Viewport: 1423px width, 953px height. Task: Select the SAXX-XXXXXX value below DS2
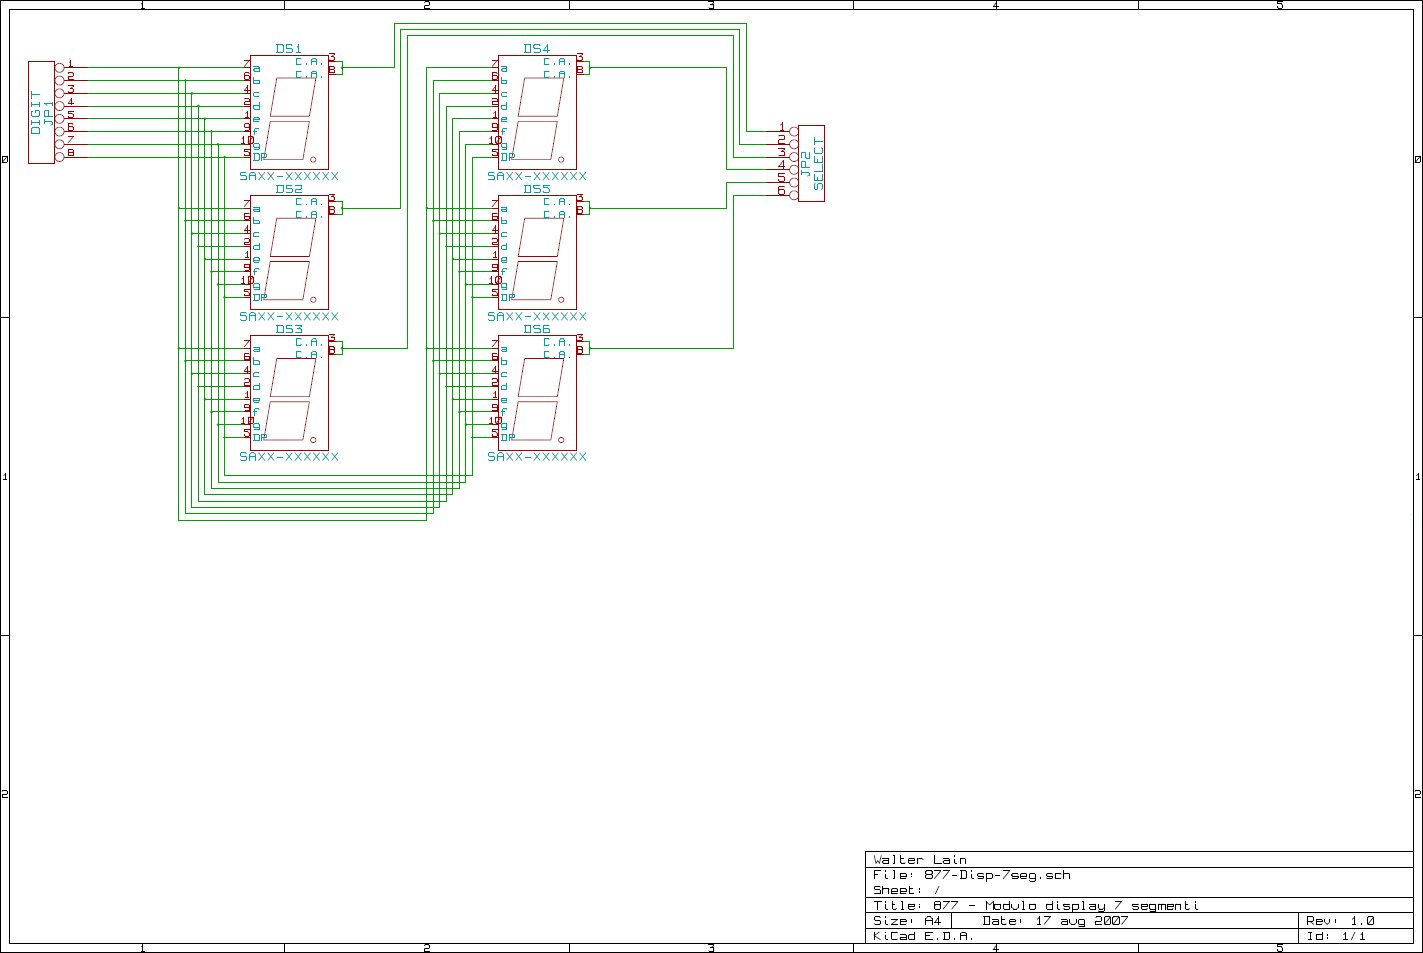coord(289,316)
